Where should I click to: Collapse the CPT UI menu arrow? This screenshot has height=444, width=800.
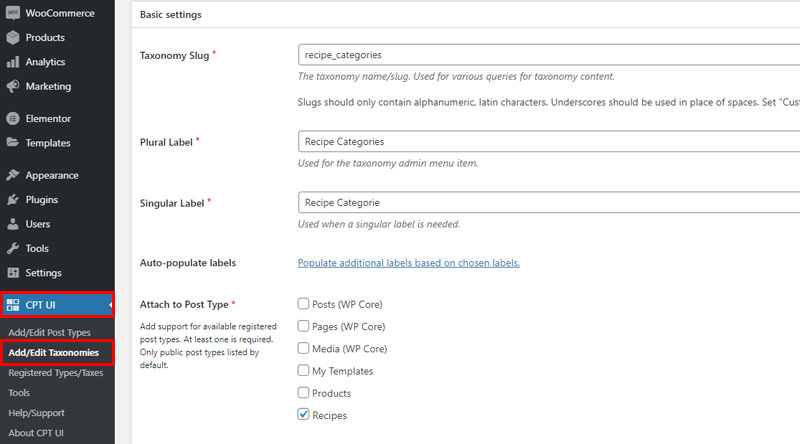point(110,305)
